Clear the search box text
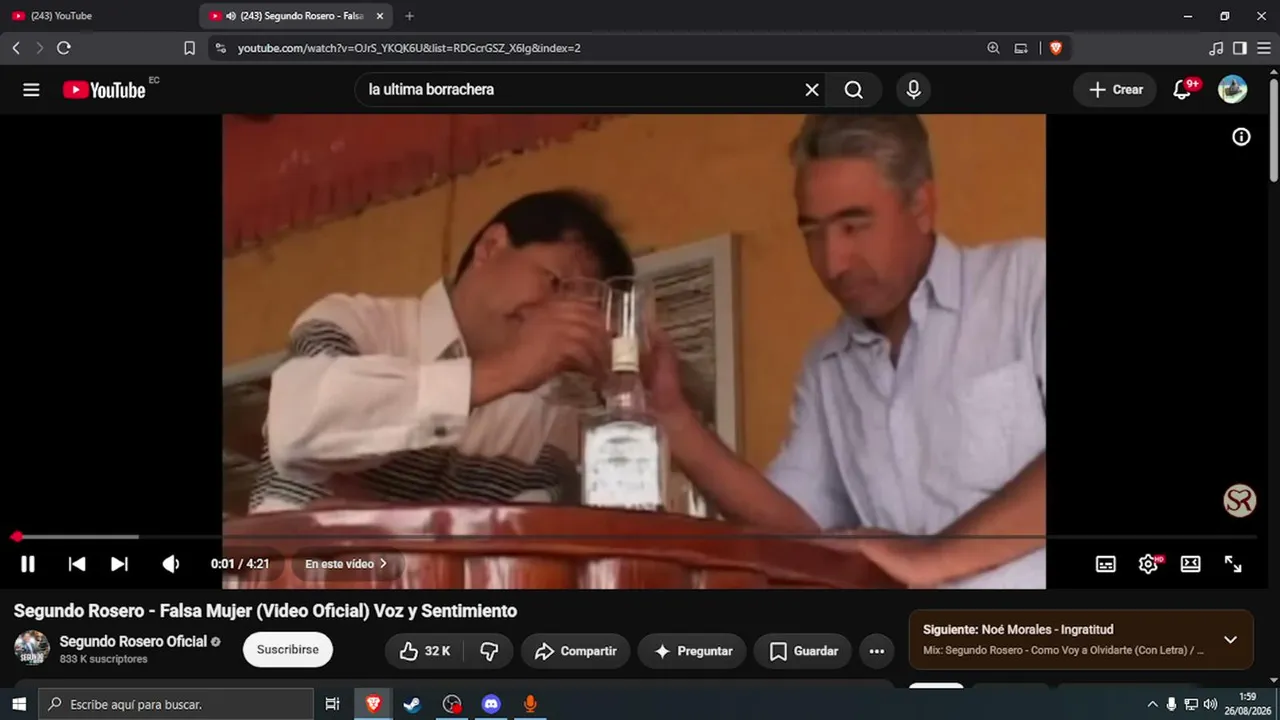 812,90
